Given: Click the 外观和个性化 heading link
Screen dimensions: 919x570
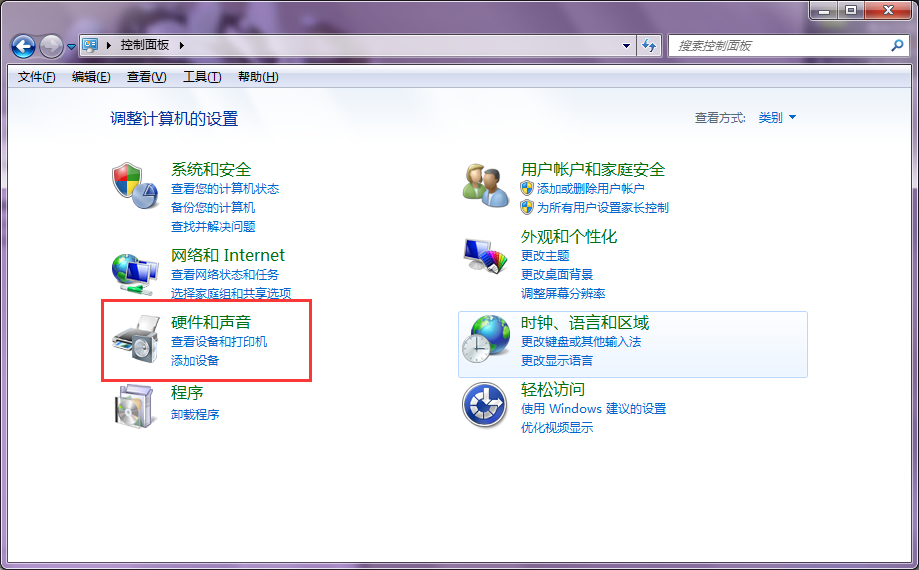Looking at the screenshot, I should coord(569,236).
